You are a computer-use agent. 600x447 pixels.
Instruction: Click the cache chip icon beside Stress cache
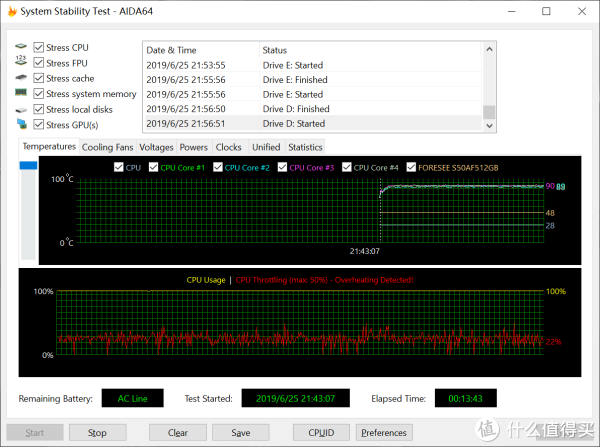[21, 78]
